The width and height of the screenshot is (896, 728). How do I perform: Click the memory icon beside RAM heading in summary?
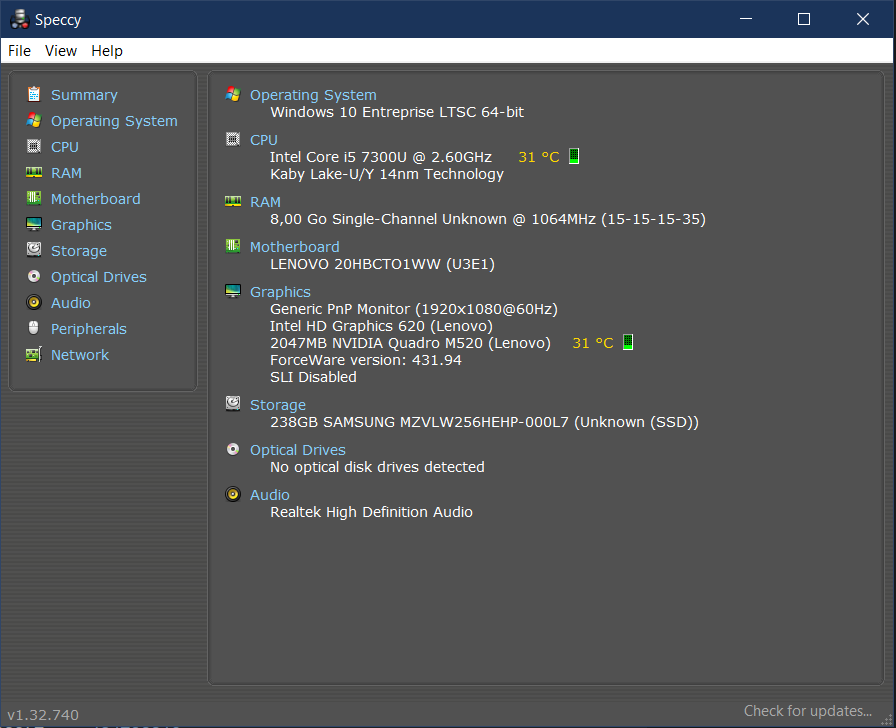(233, 201)
